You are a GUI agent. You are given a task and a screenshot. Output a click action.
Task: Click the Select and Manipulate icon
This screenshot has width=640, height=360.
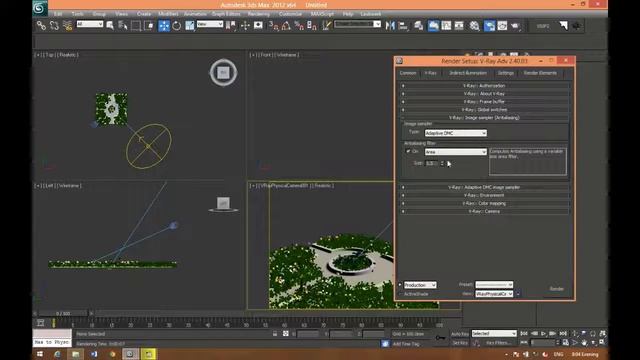[245, 26]
